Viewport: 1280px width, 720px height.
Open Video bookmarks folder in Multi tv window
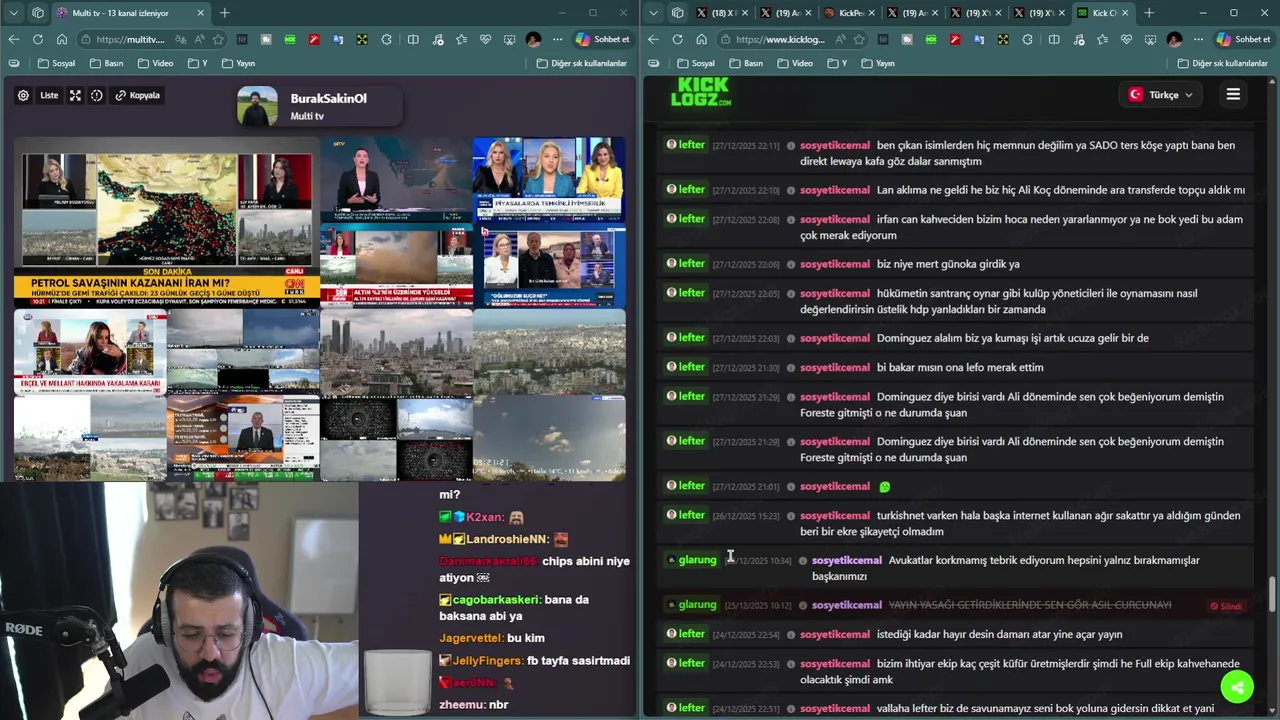(156, 63)
